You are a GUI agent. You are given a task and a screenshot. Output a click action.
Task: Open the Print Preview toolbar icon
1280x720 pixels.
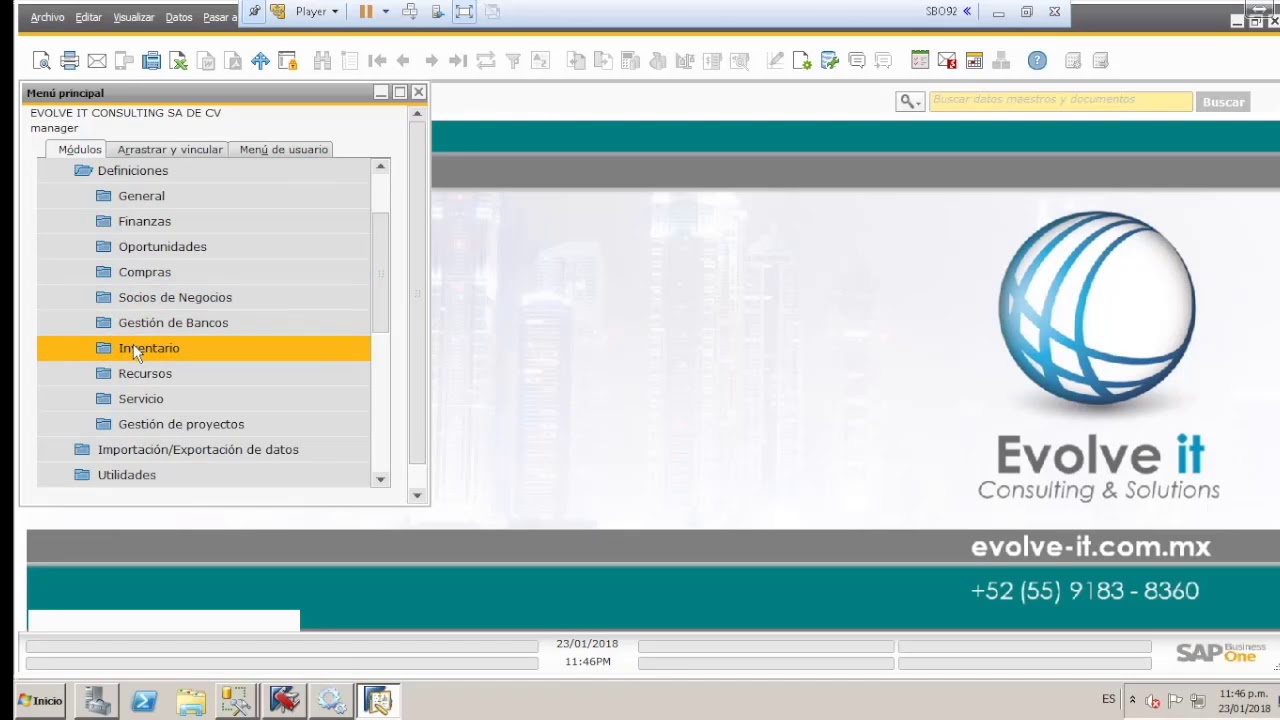(41, 61)
